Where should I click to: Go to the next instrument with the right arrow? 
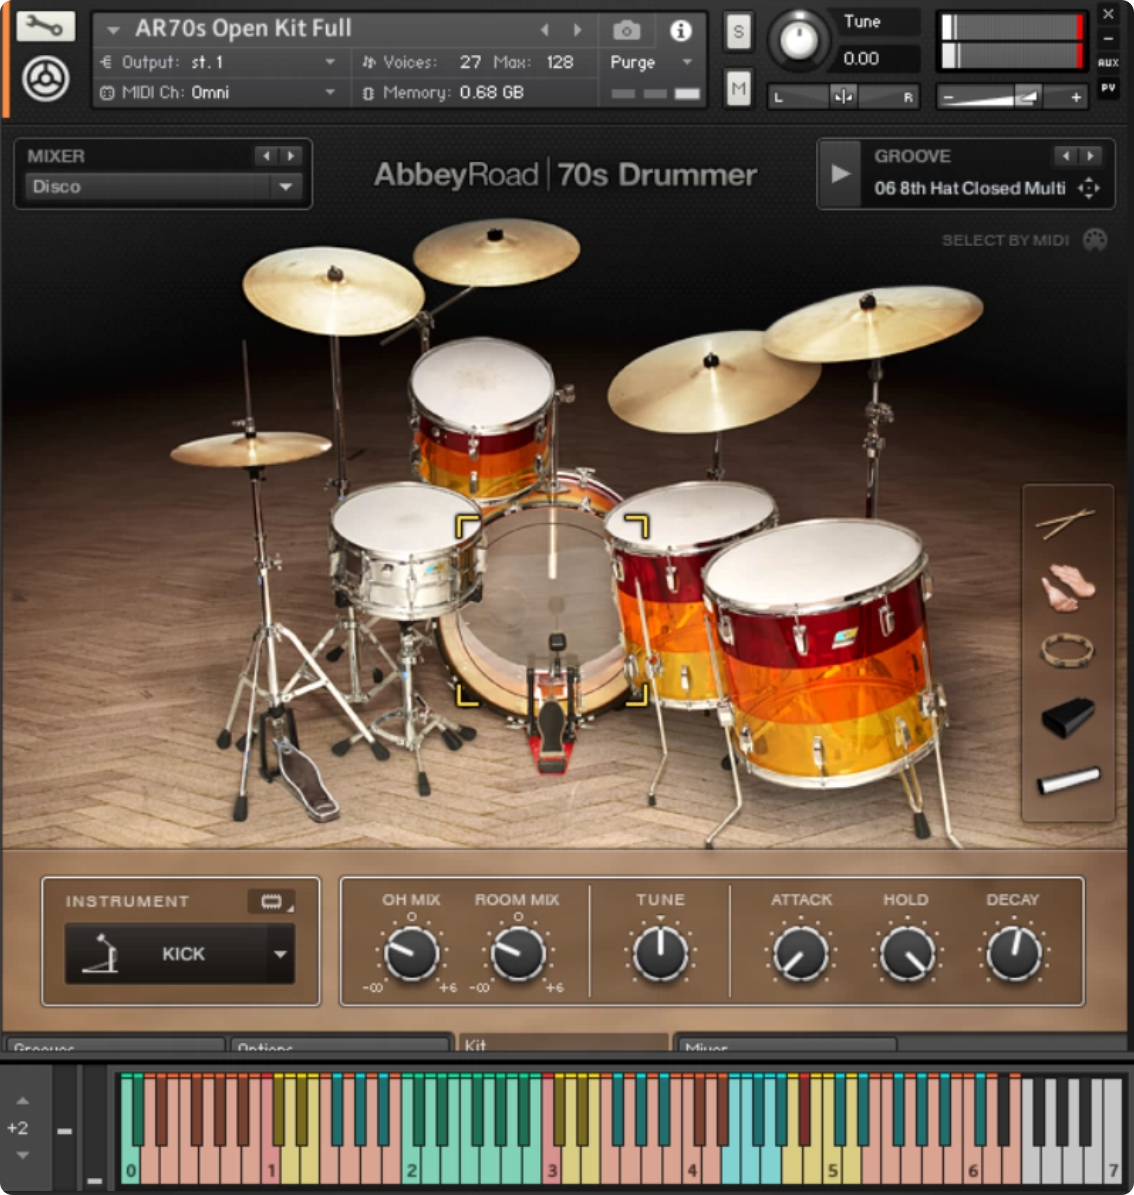(x=578, y=30)
